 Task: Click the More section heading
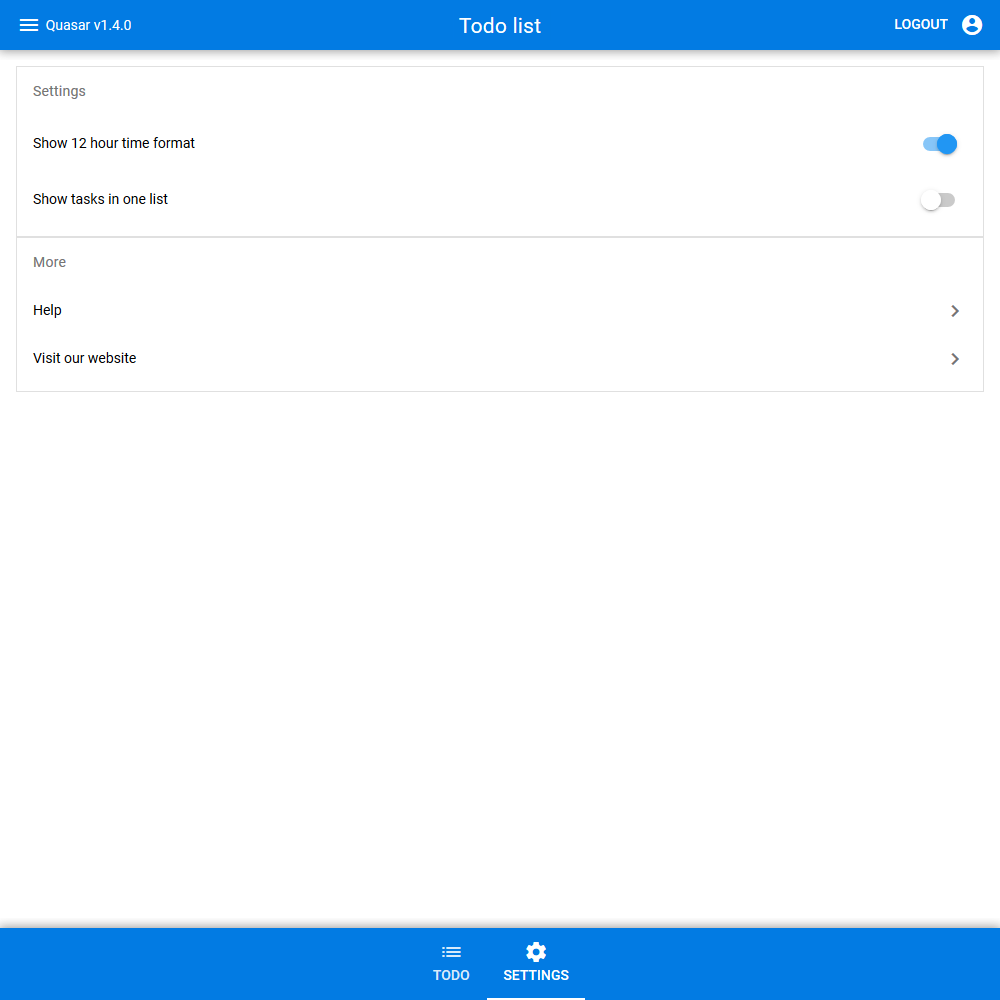tap(49, 262)
